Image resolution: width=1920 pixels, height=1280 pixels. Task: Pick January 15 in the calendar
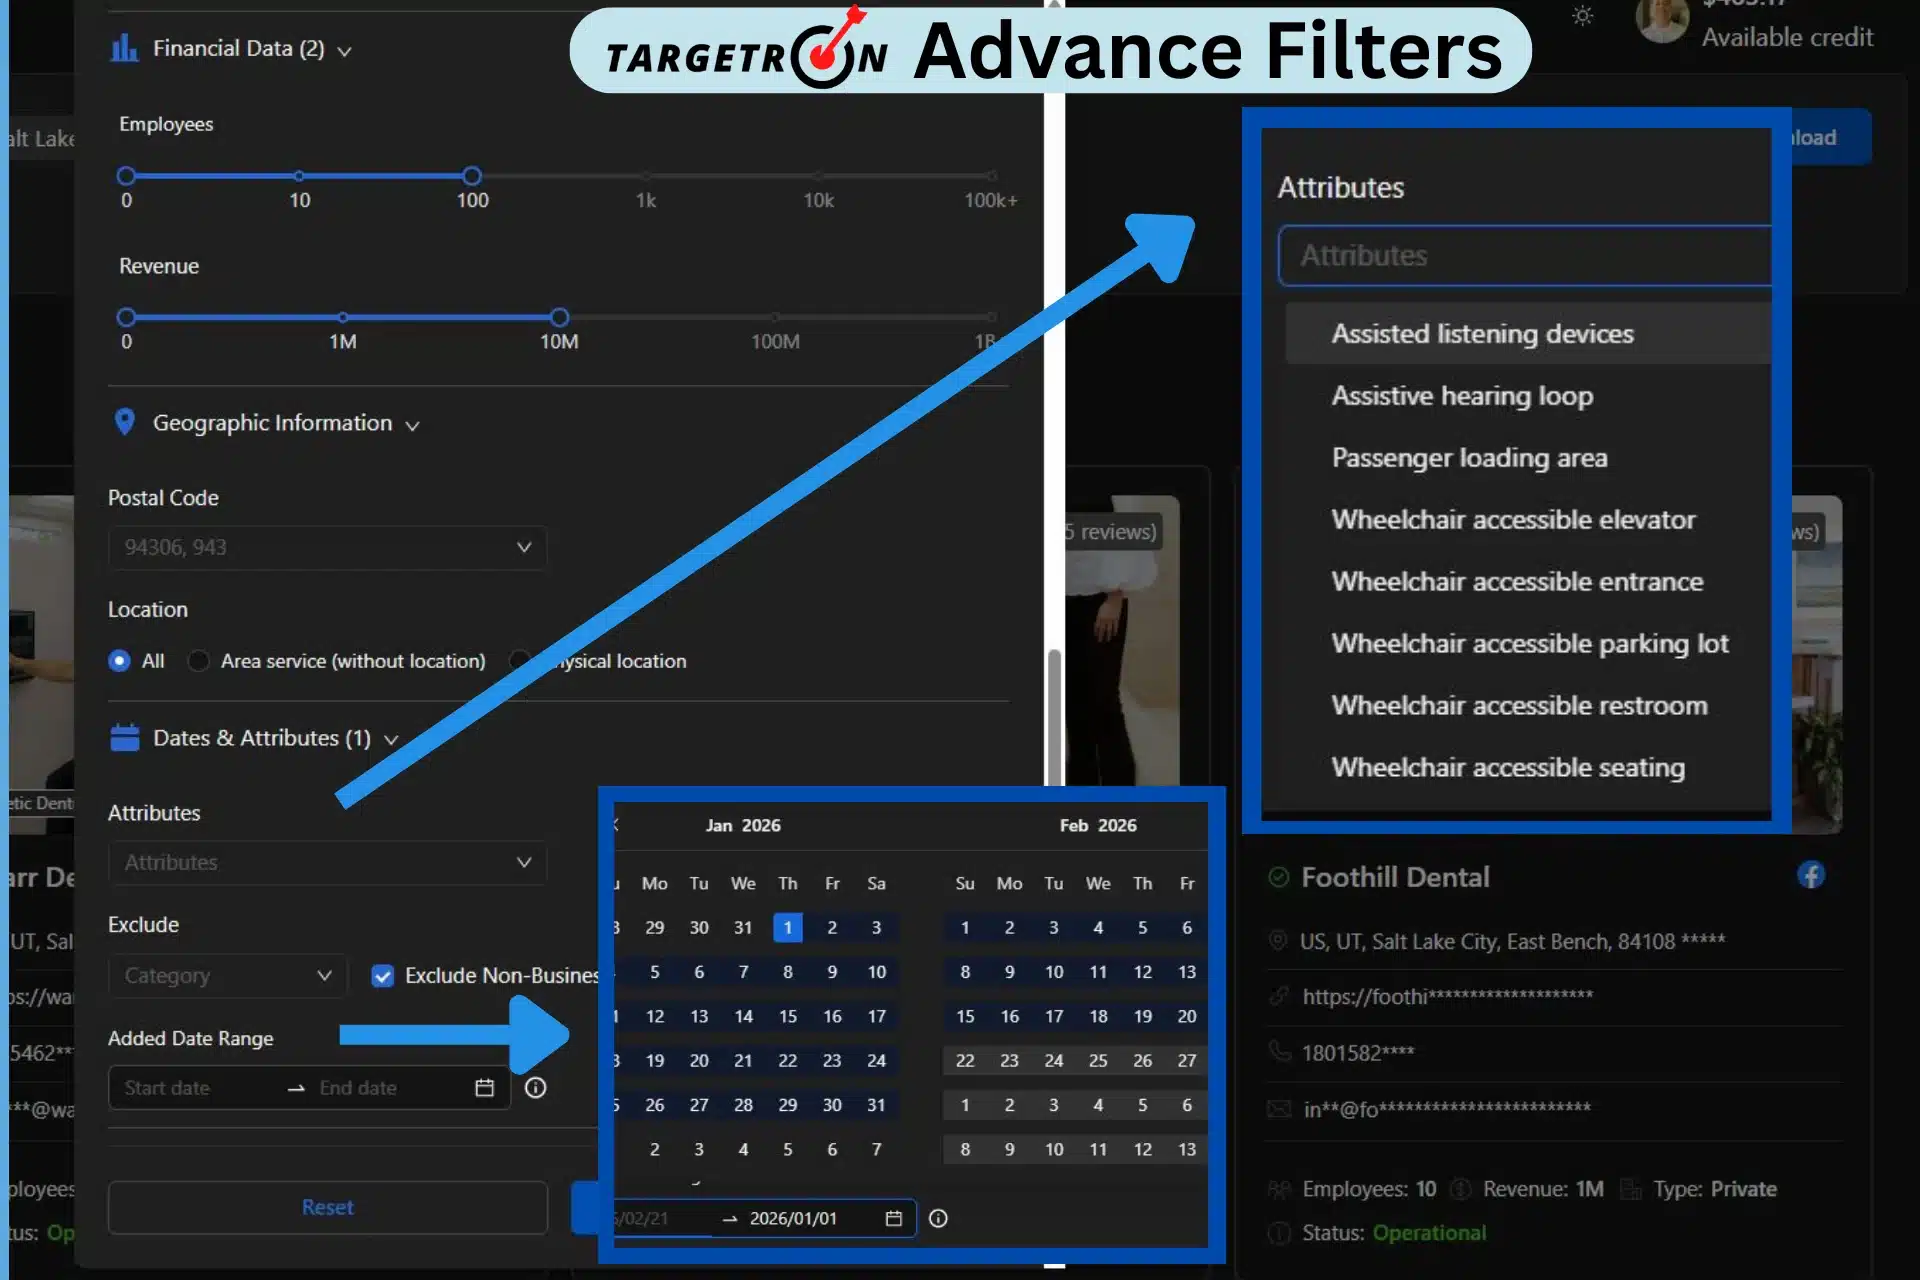tap(788, 1016)
